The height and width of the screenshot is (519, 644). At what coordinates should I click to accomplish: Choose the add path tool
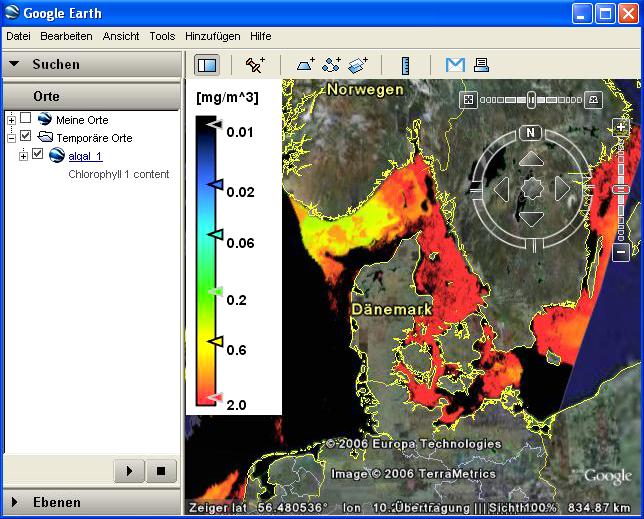pyautogui.click(x=332, y=65)
